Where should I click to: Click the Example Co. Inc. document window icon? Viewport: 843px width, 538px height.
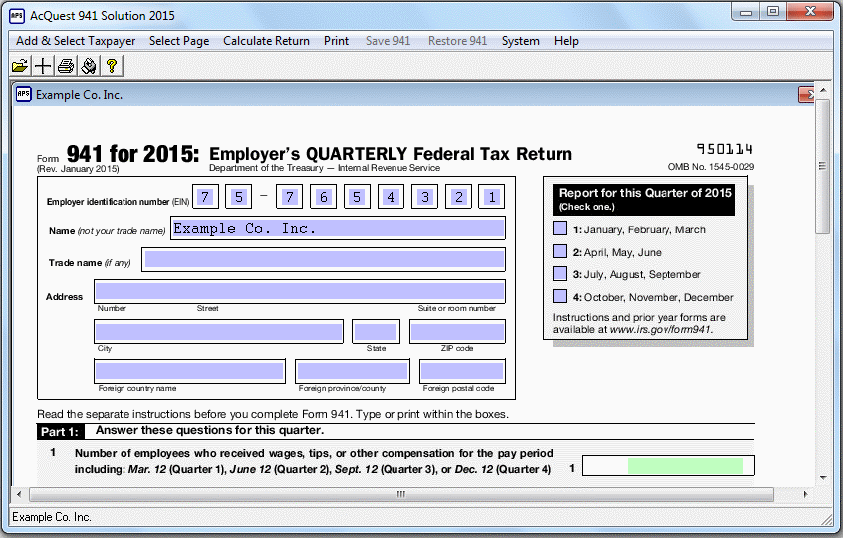point(24,94)
